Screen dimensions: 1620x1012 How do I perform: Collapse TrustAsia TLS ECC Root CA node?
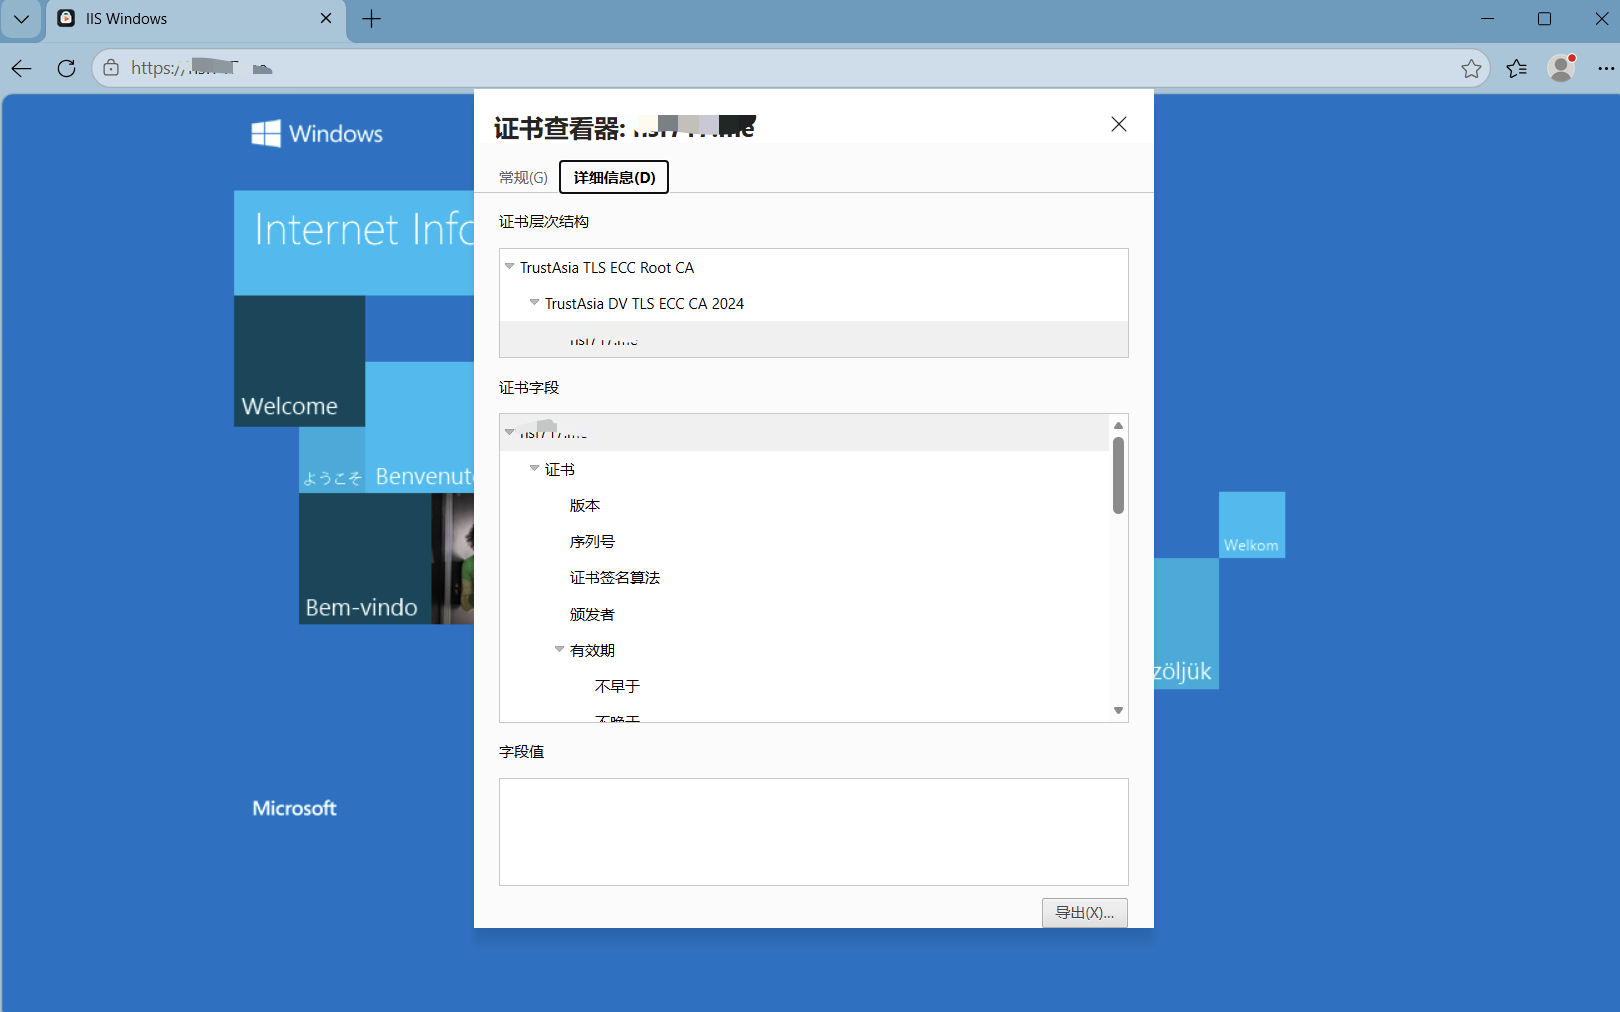point(510,266)
